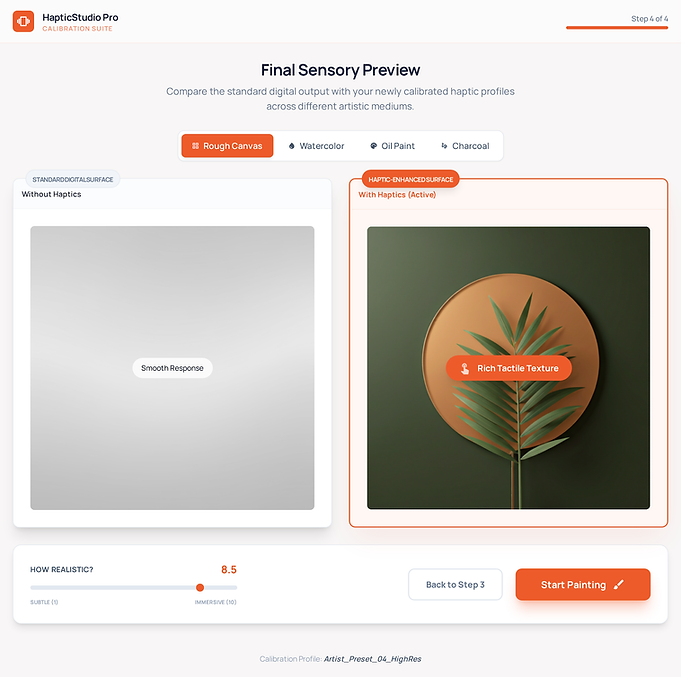Click the gray standard surface preview
The image size is (681, 677).
[x=172, y=368]
